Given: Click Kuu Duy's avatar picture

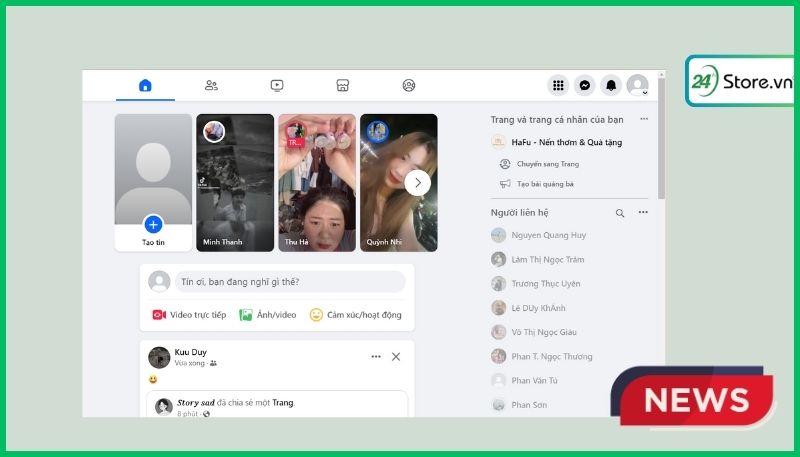Looking at the screenshot, I should [x=159, y=358].
